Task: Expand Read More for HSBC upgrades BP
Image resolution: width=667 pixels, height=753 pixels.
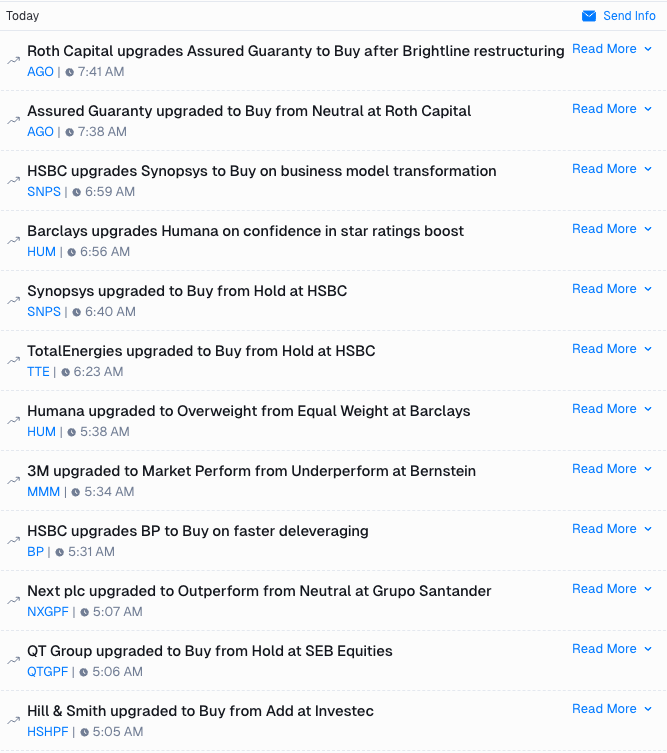Action: (x=612, y=529)
